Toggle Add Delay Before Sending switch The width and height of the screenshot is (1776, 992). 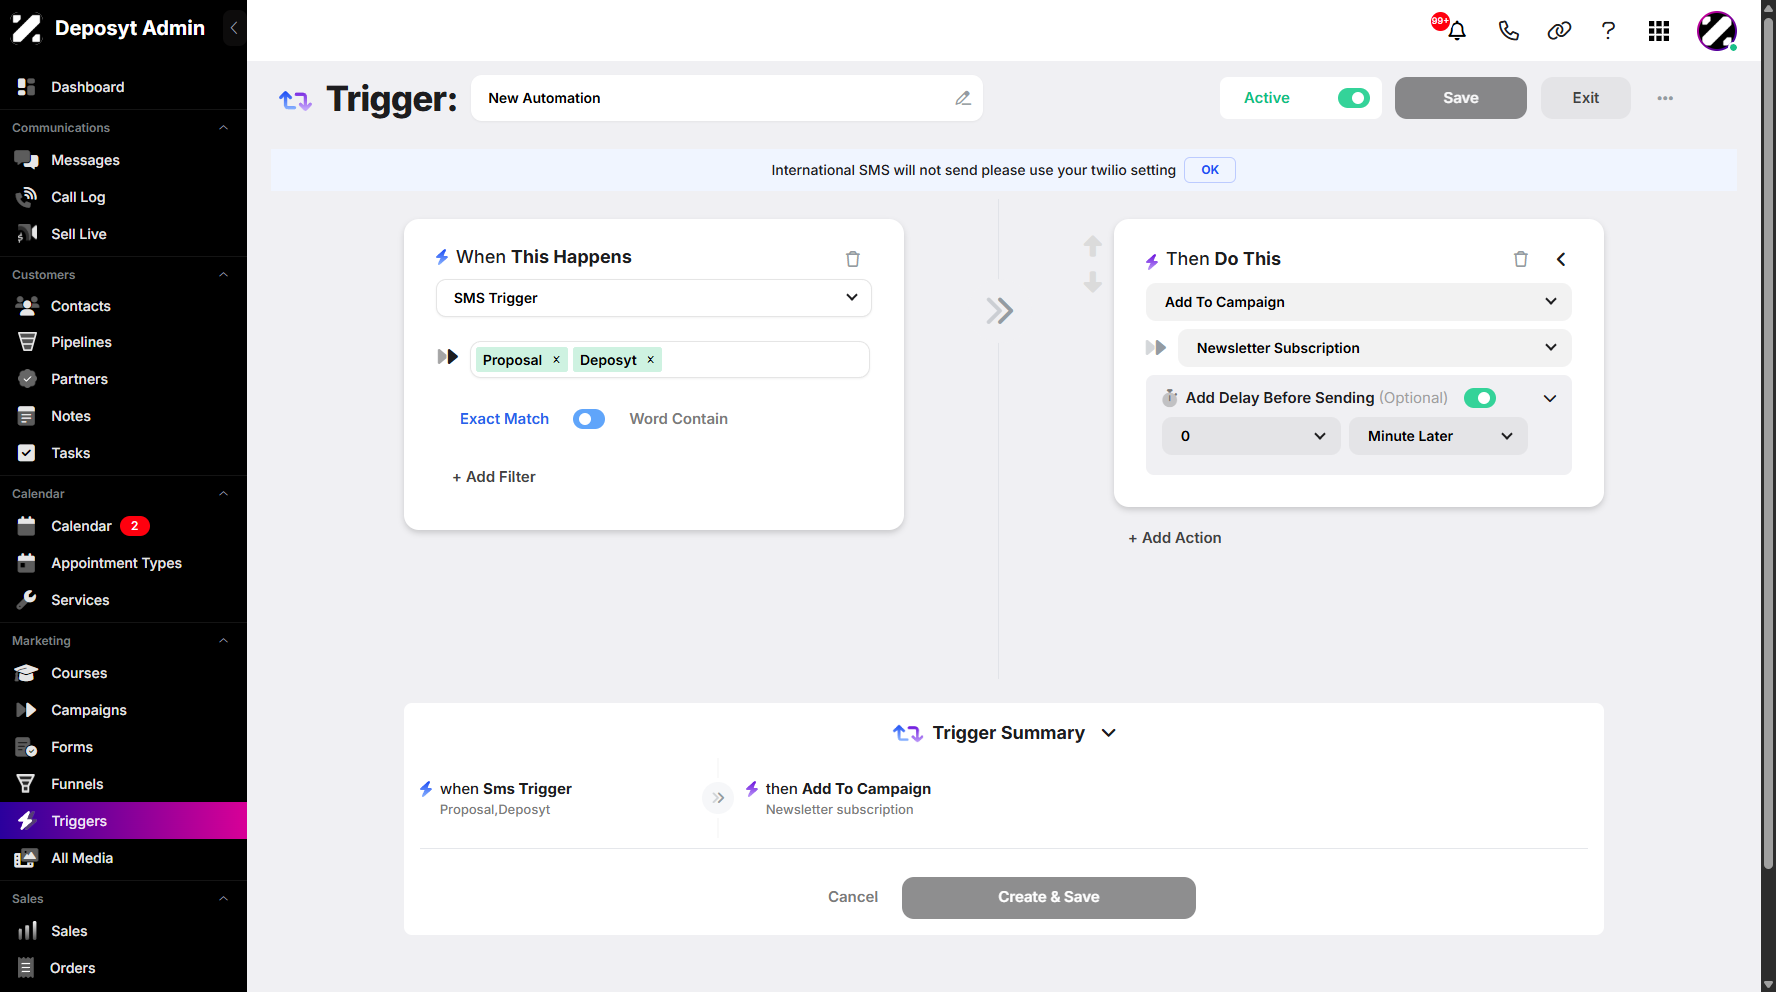pos(1480,398)
